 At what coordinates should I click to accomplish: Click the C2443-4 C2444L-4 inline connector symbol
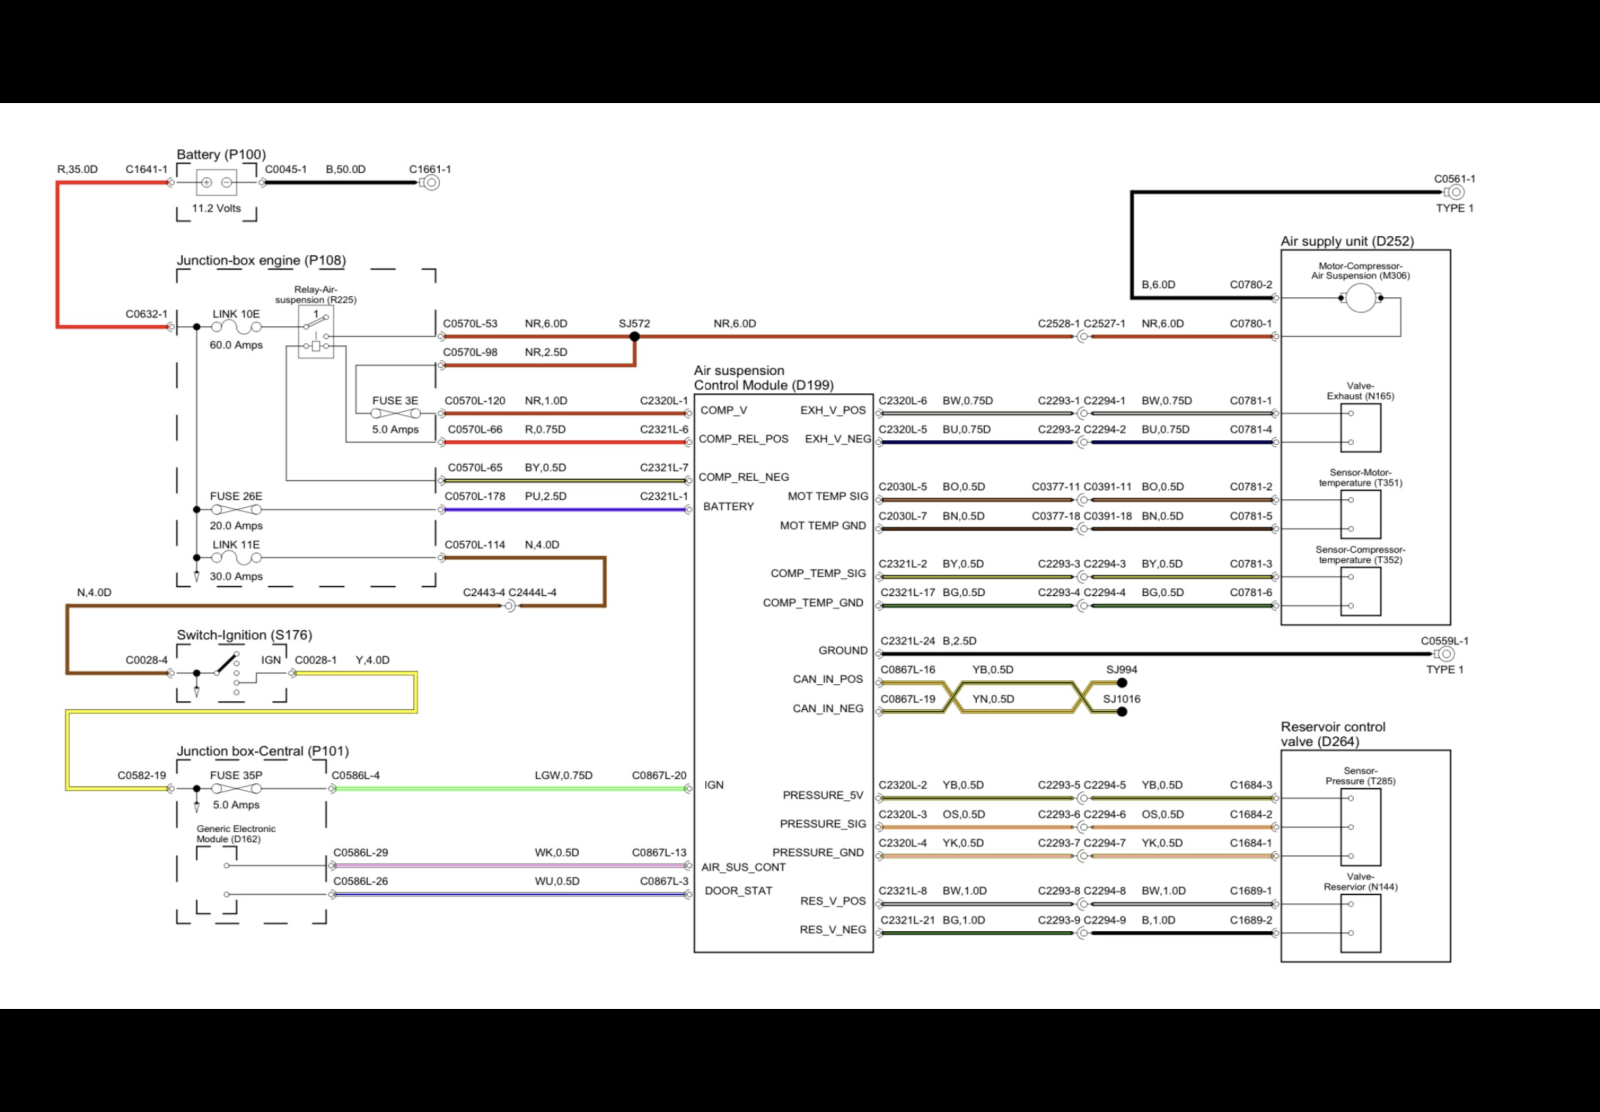click(x=510, y=606)
